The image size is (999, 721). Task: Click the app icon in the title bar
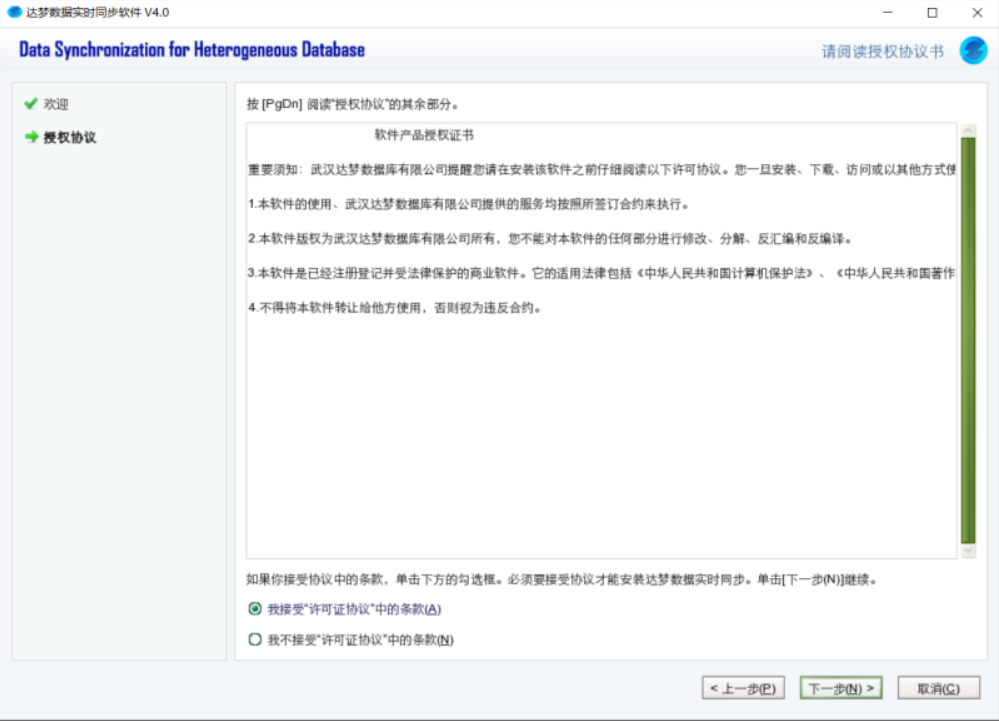(x=14, y=12)
